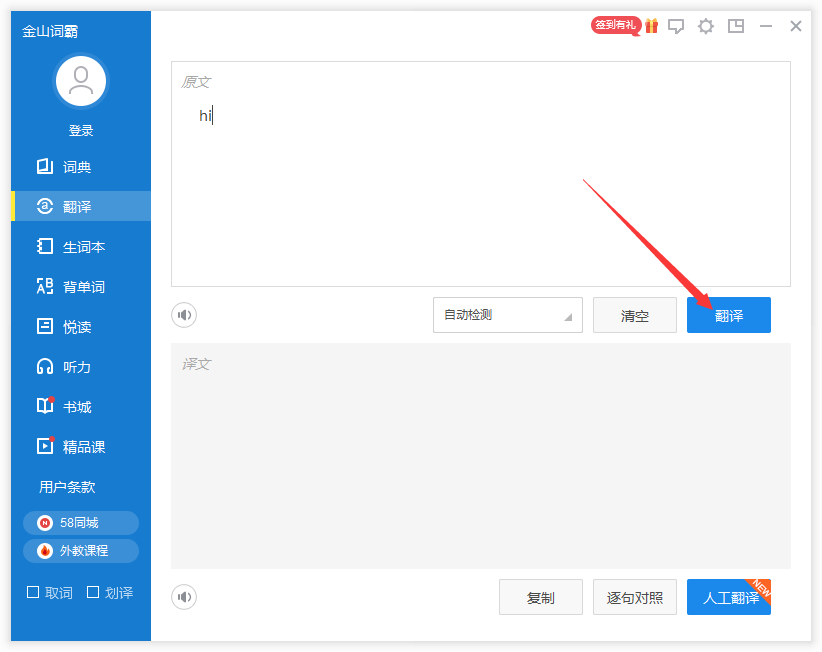Image resolution: width=822 pixels, height=652 pixels.
Task: Open the feedback message icon
Action: coord(676,26)
